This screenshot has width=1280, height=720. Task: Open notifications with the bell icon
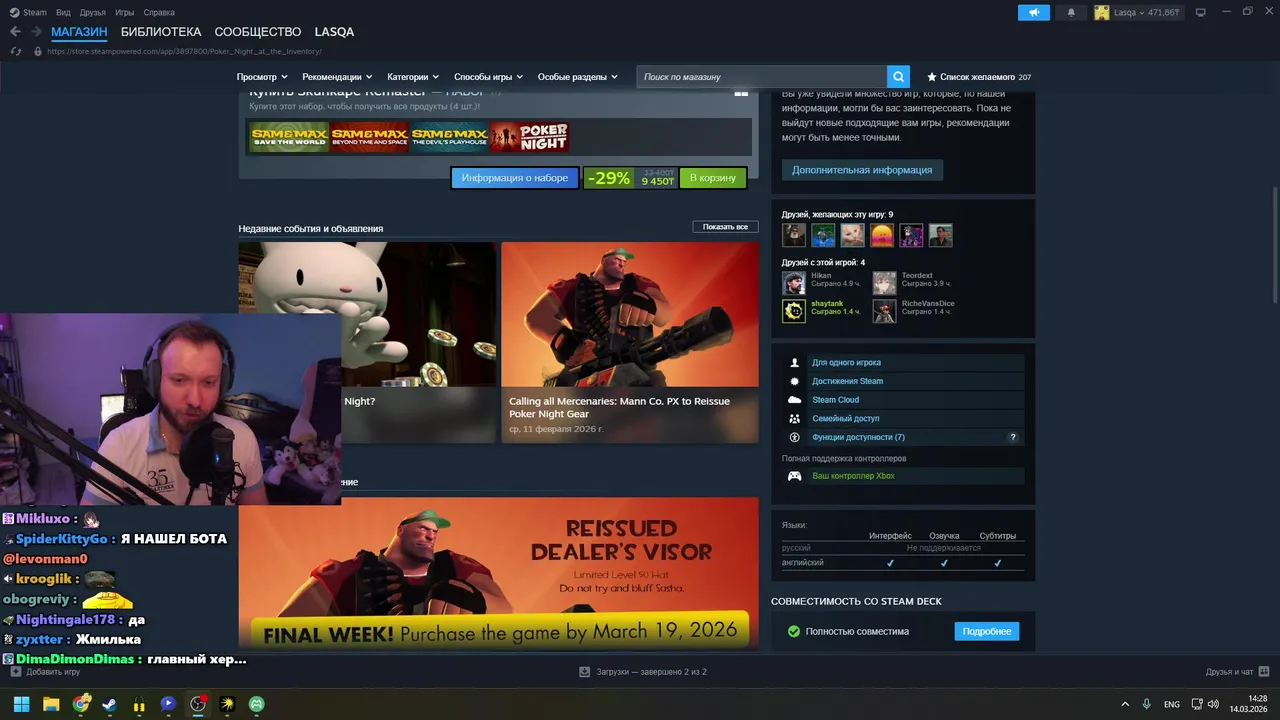(1071, 12)
